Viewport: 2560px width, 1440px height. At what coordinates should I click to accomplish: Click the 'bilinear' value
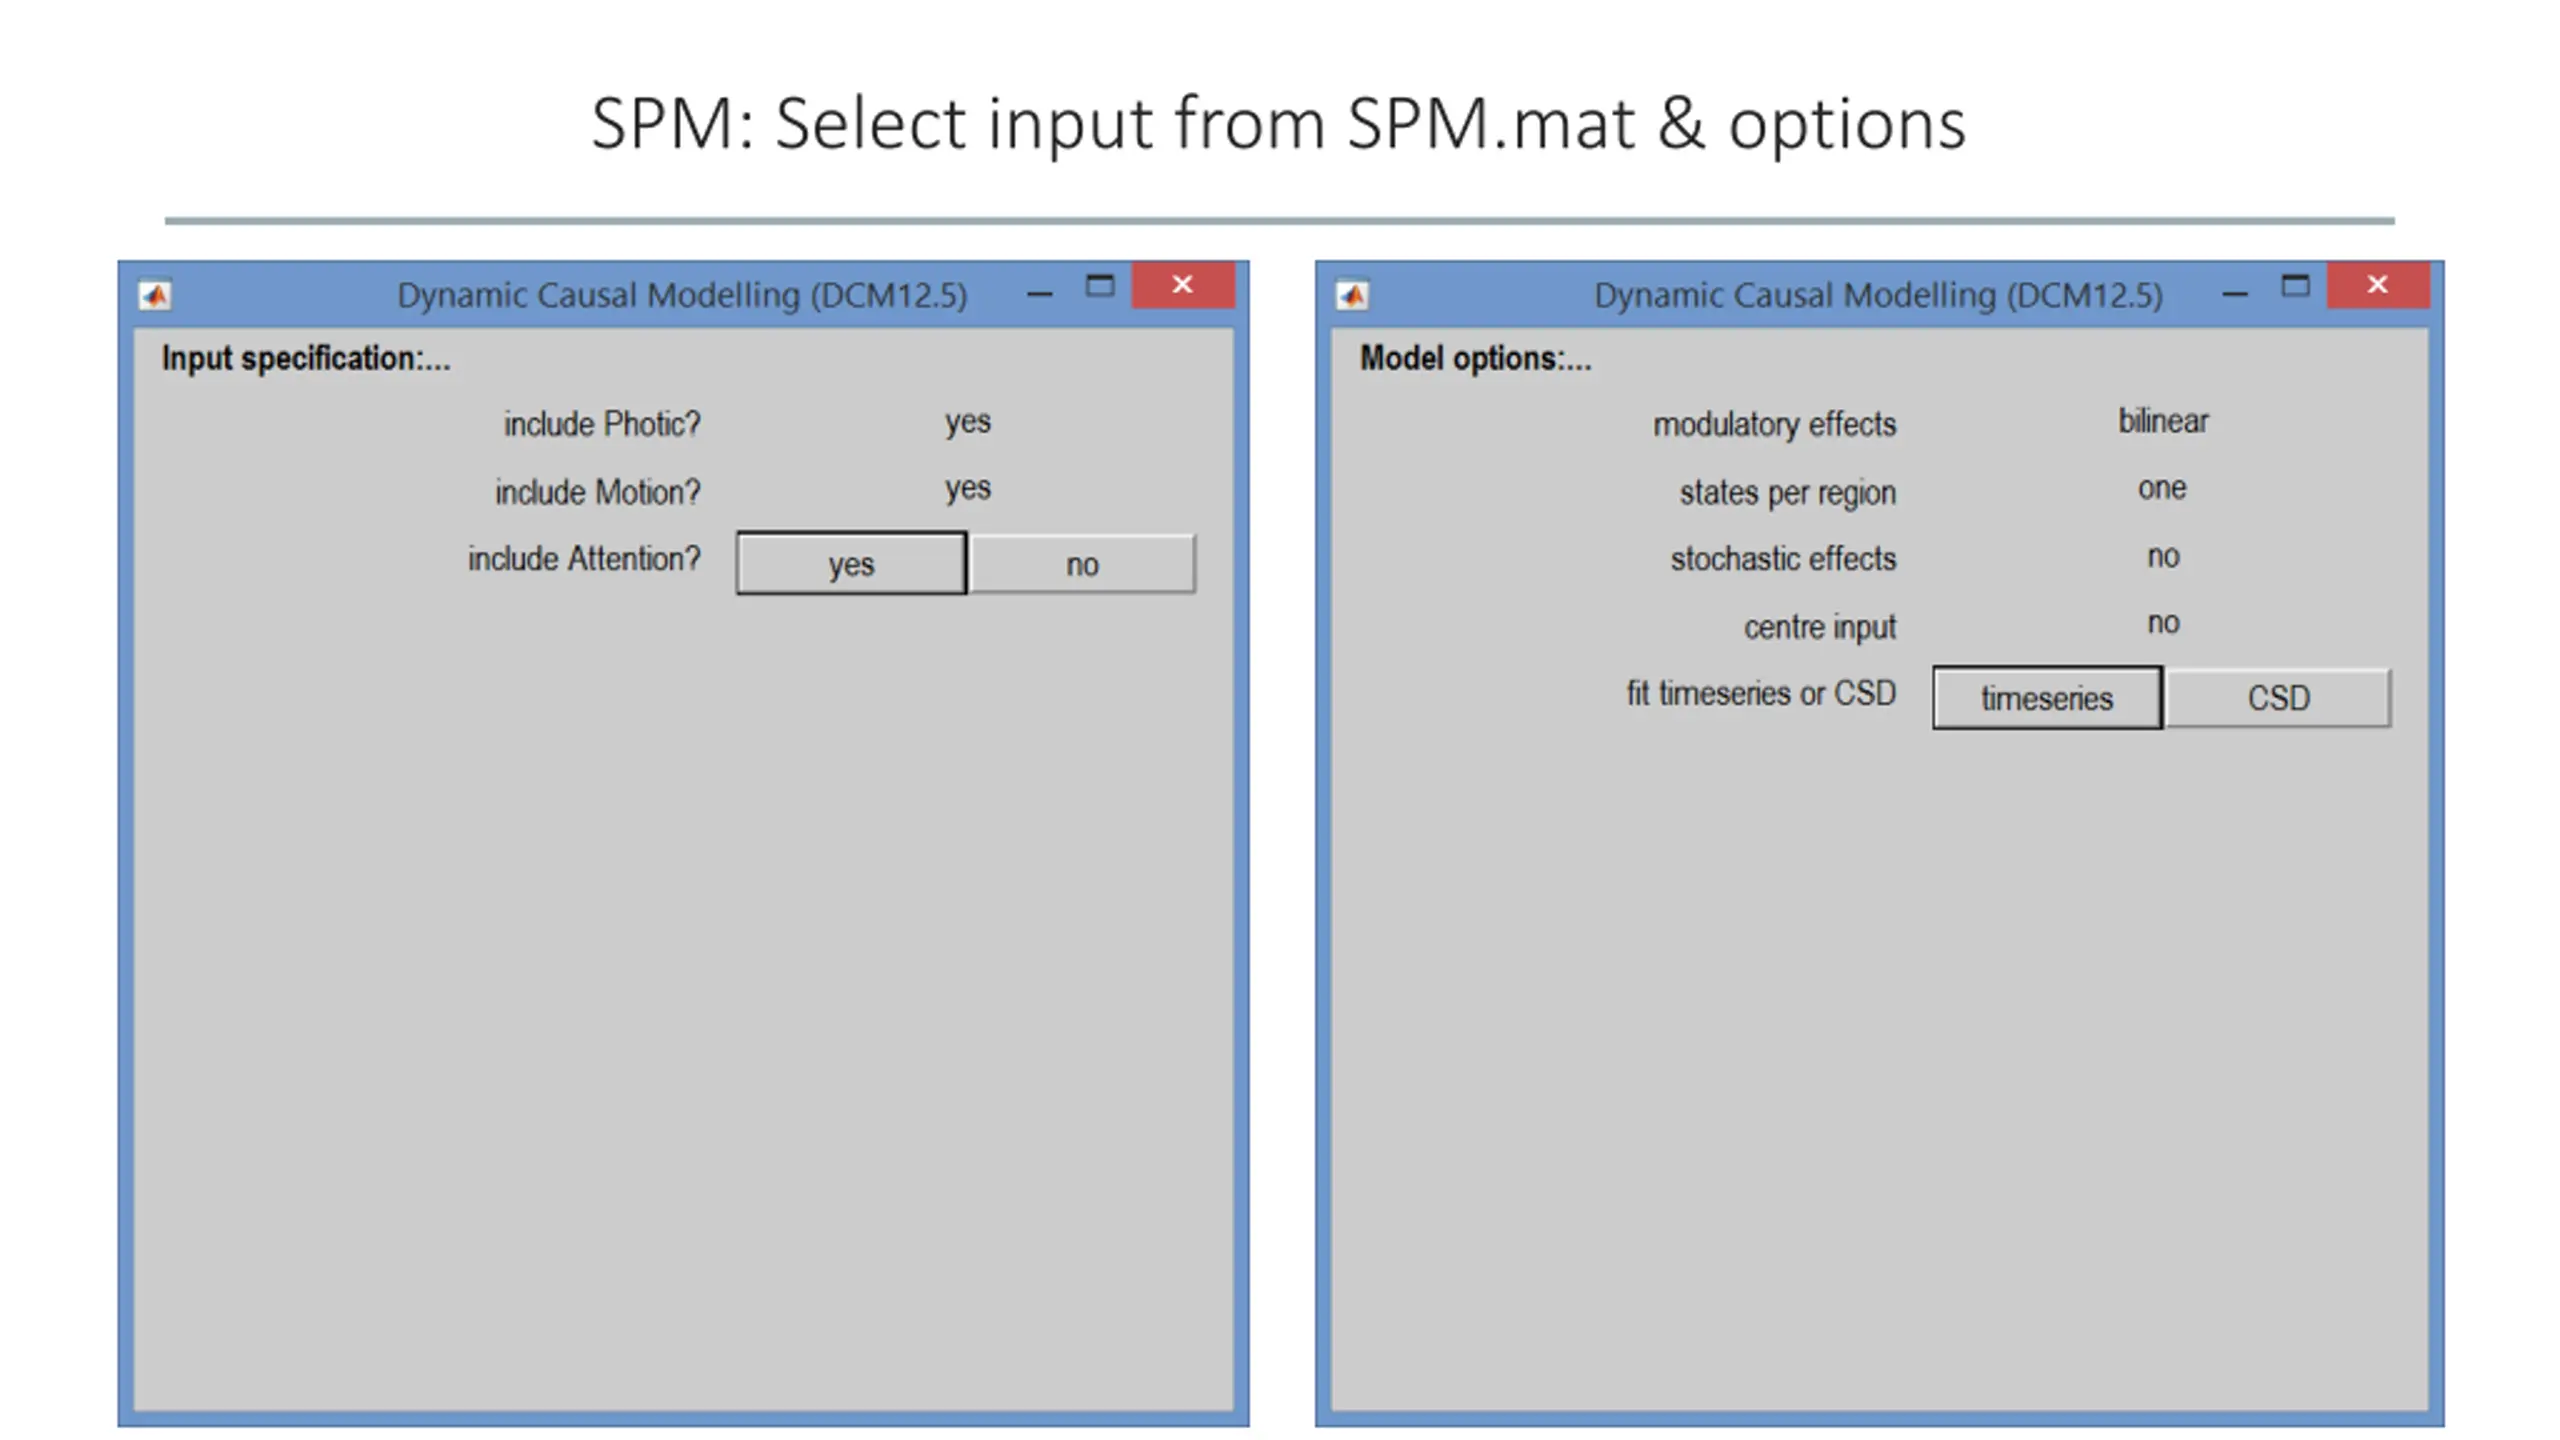[x=2163, y=421]
